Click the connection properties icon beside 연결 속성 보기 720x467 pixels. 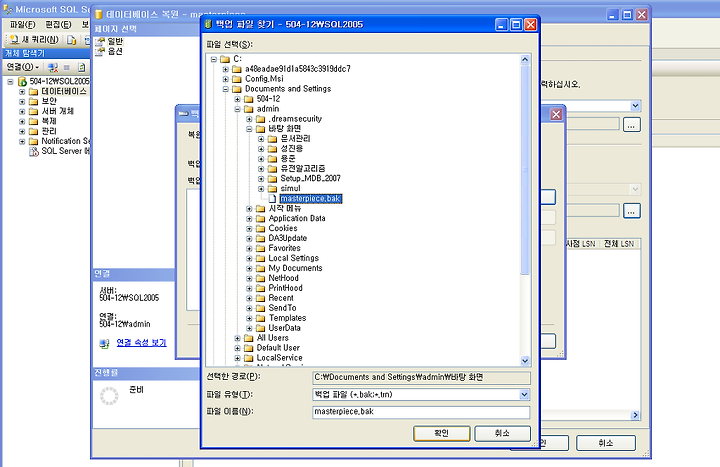(105, 343)
